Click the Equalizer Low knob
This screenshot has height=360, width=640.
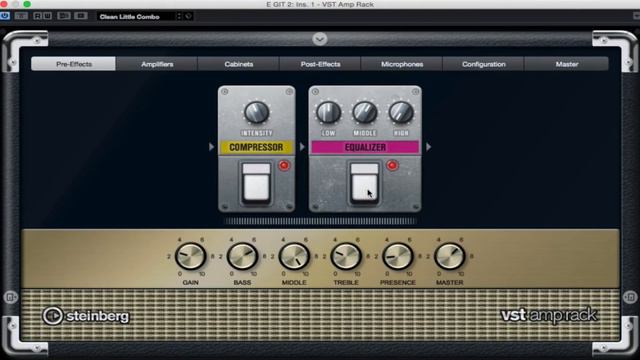(x=328, y=112)
